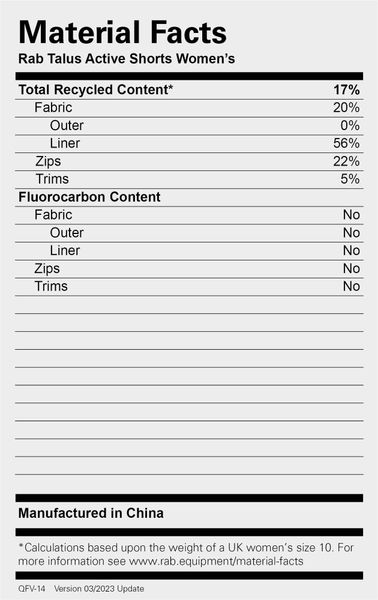Image resolution: width=378 pixels, height=600 pixels.
Task: Click the Material Facts heading
Action: (x=122, y=32)
